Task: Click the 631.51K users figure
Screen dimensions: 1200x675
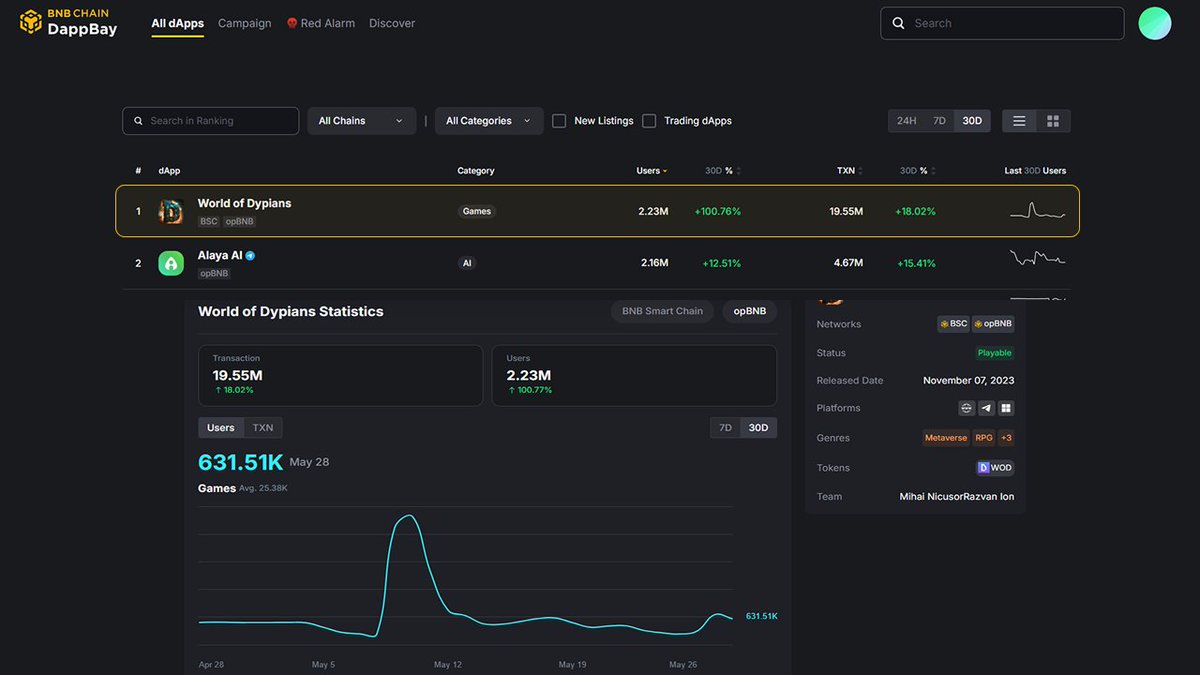Action: tap(241, 462)
